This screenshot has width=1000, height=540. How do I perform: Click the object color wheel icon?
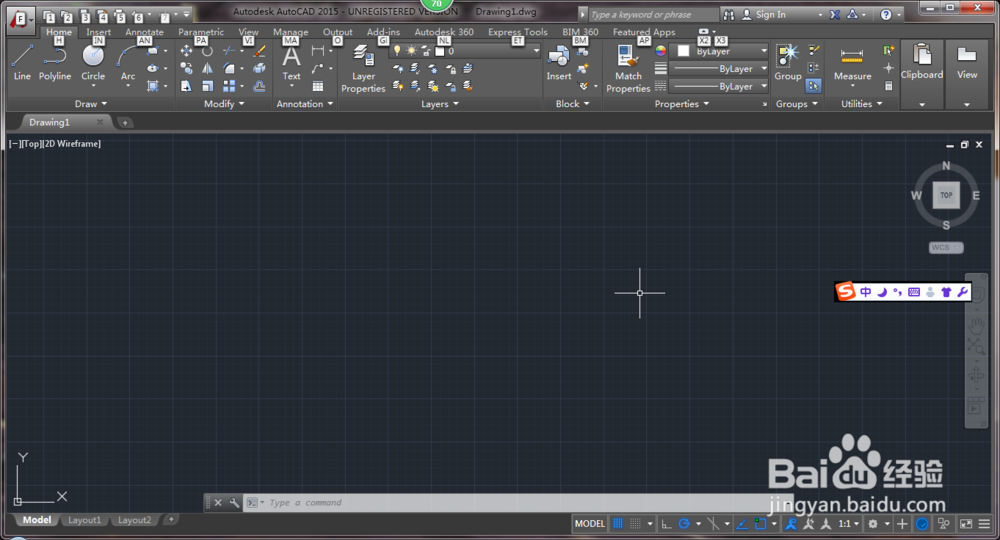(x=661, y=51)
